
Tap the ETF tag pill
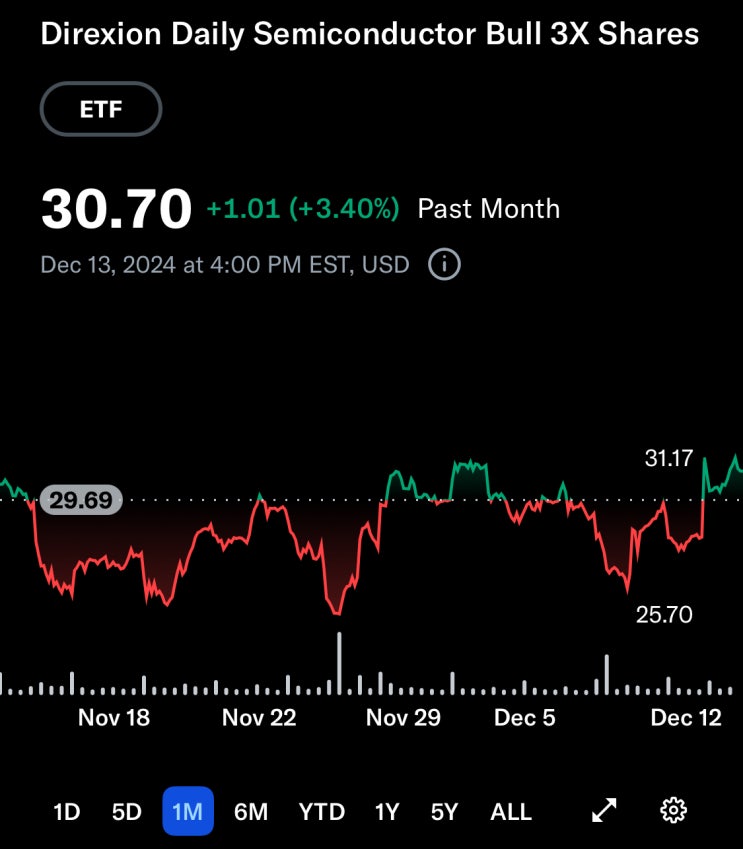click(101, 109)
